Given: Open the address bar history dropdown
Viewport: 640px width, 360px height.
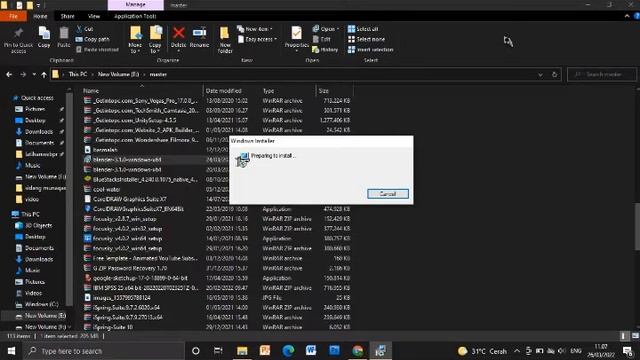Looking at the screenshot, I should pos(540,75).
